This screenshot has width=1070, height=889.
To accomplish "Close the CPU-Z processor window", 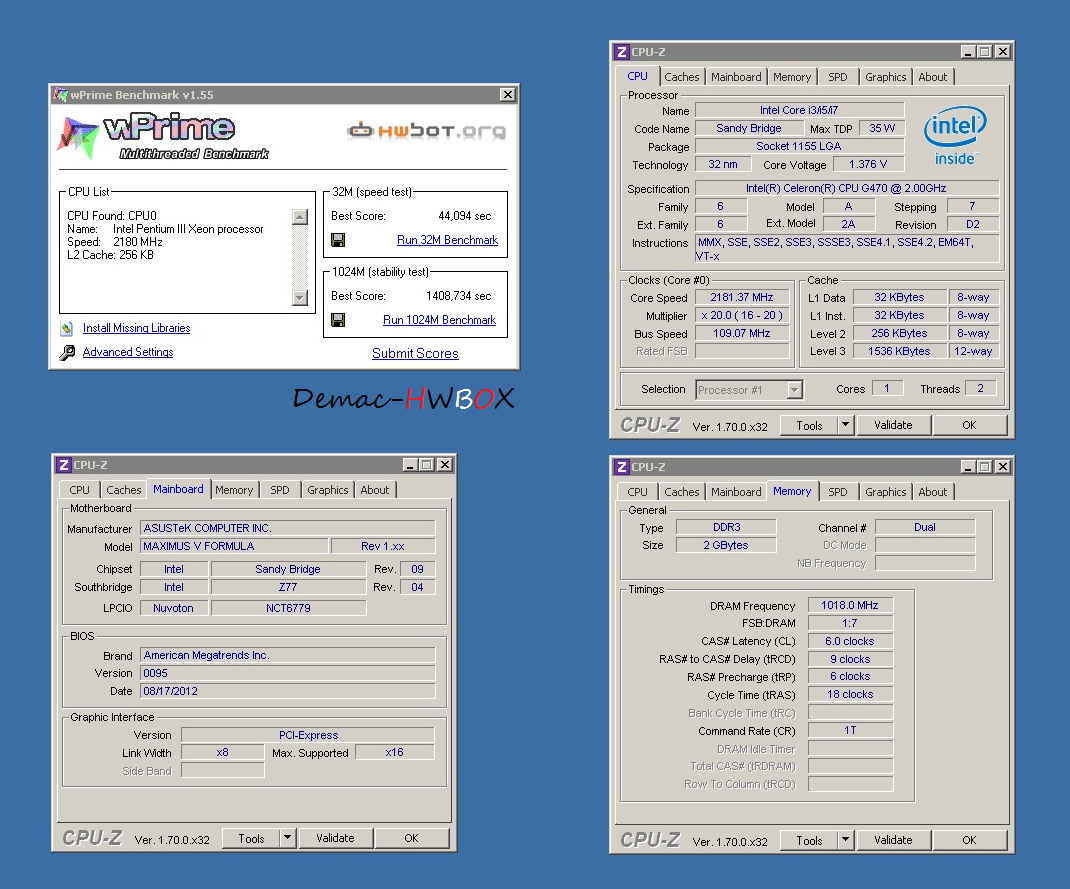I will tap(1002, 52).
